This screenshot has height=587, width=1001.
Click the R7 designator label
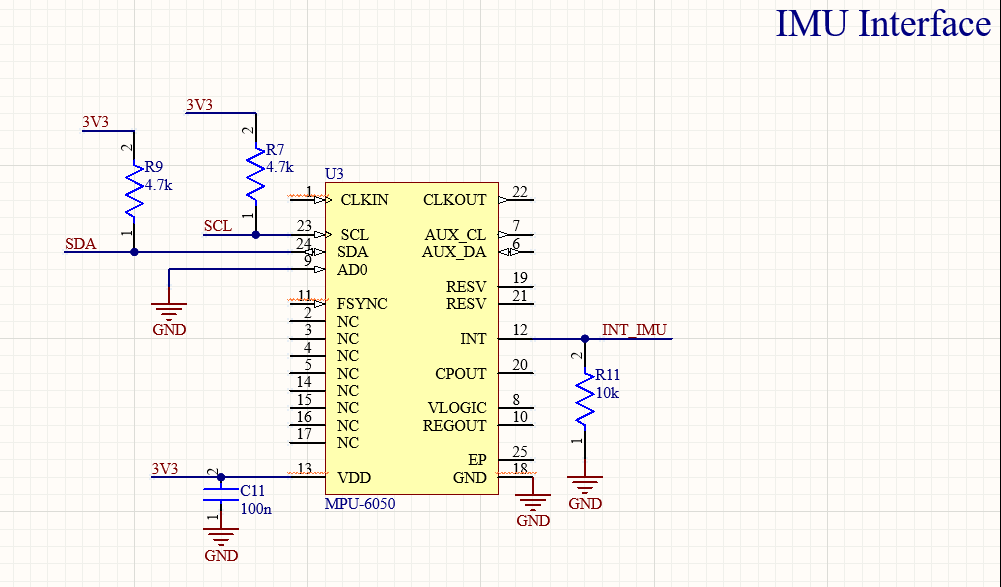point(275,149)
